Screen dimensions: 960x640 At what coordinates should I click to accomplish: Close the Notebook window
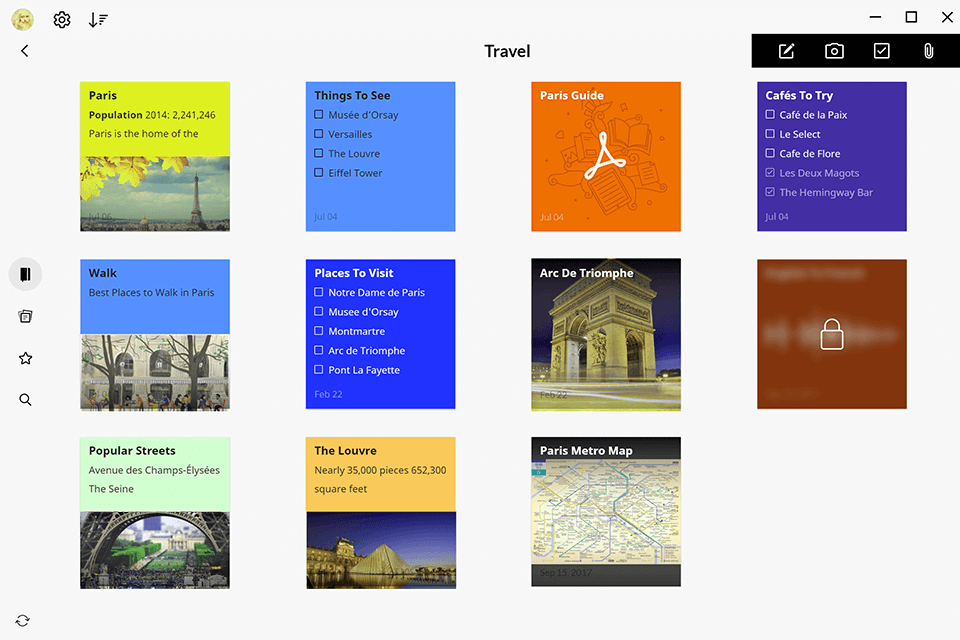[947, 17]
